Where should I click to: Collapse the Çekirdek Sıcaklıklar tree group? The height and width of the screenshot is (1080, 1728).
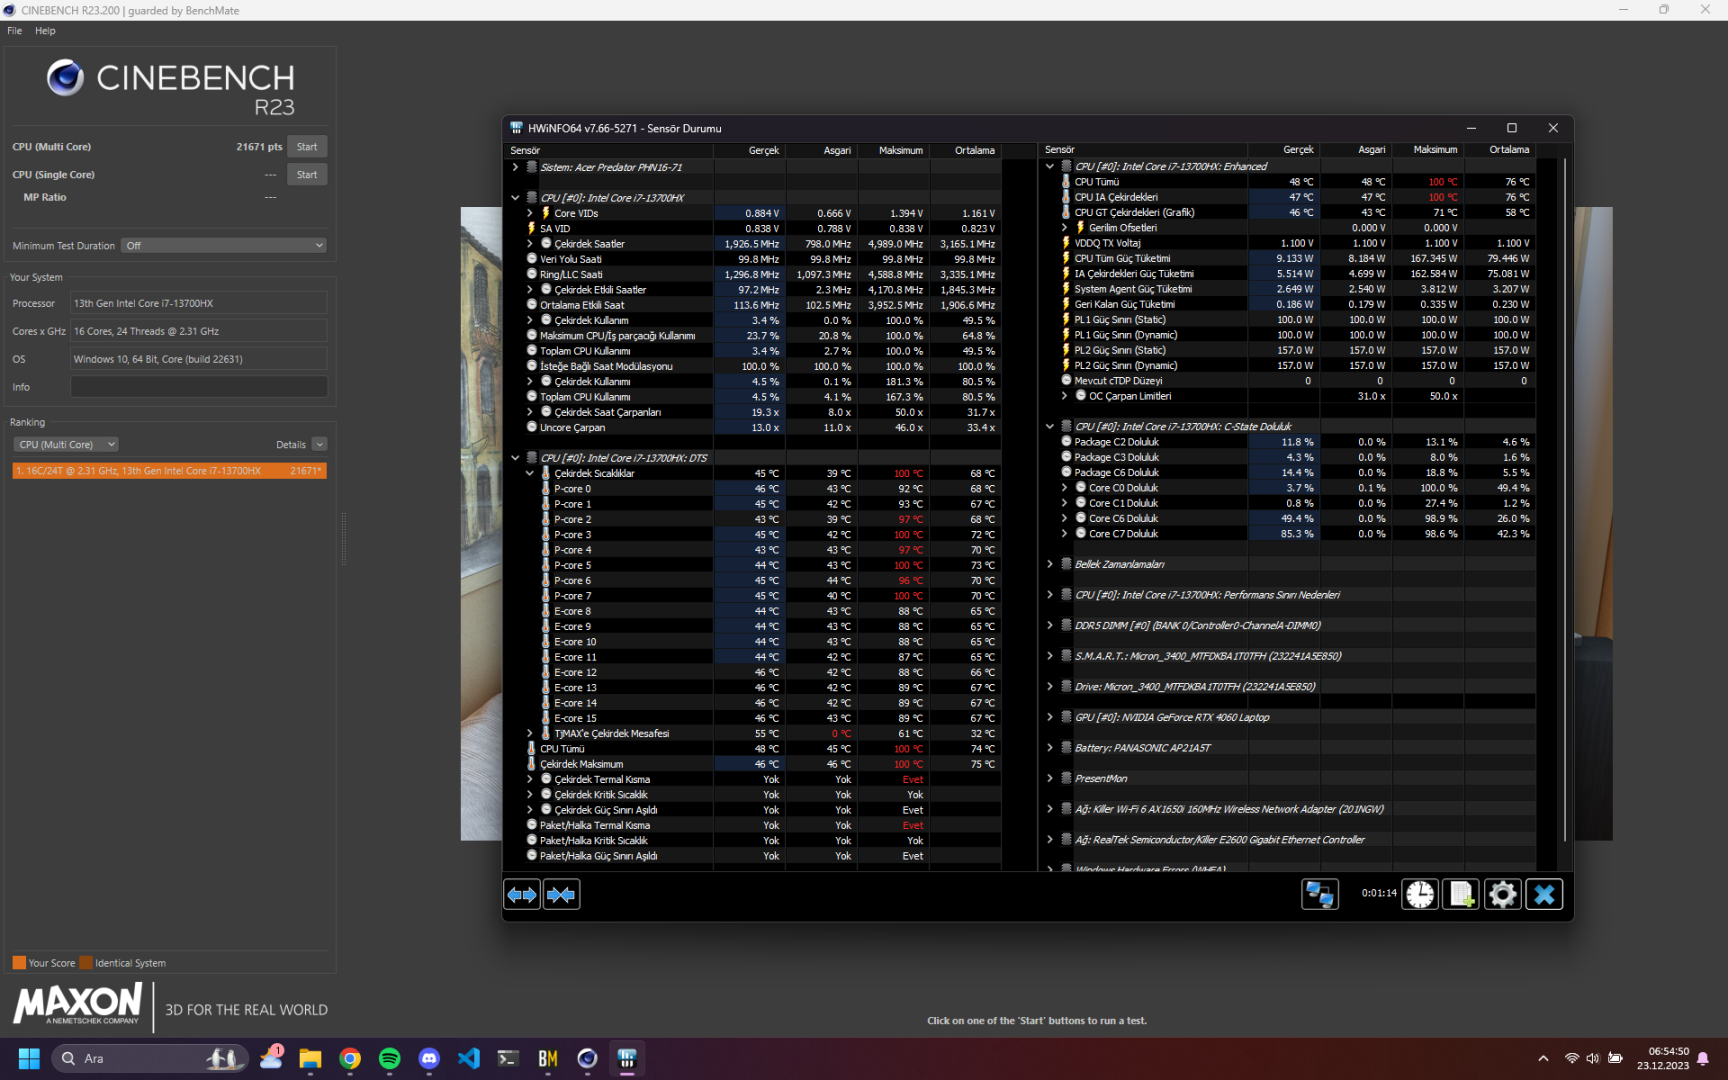tap(530, 473)
